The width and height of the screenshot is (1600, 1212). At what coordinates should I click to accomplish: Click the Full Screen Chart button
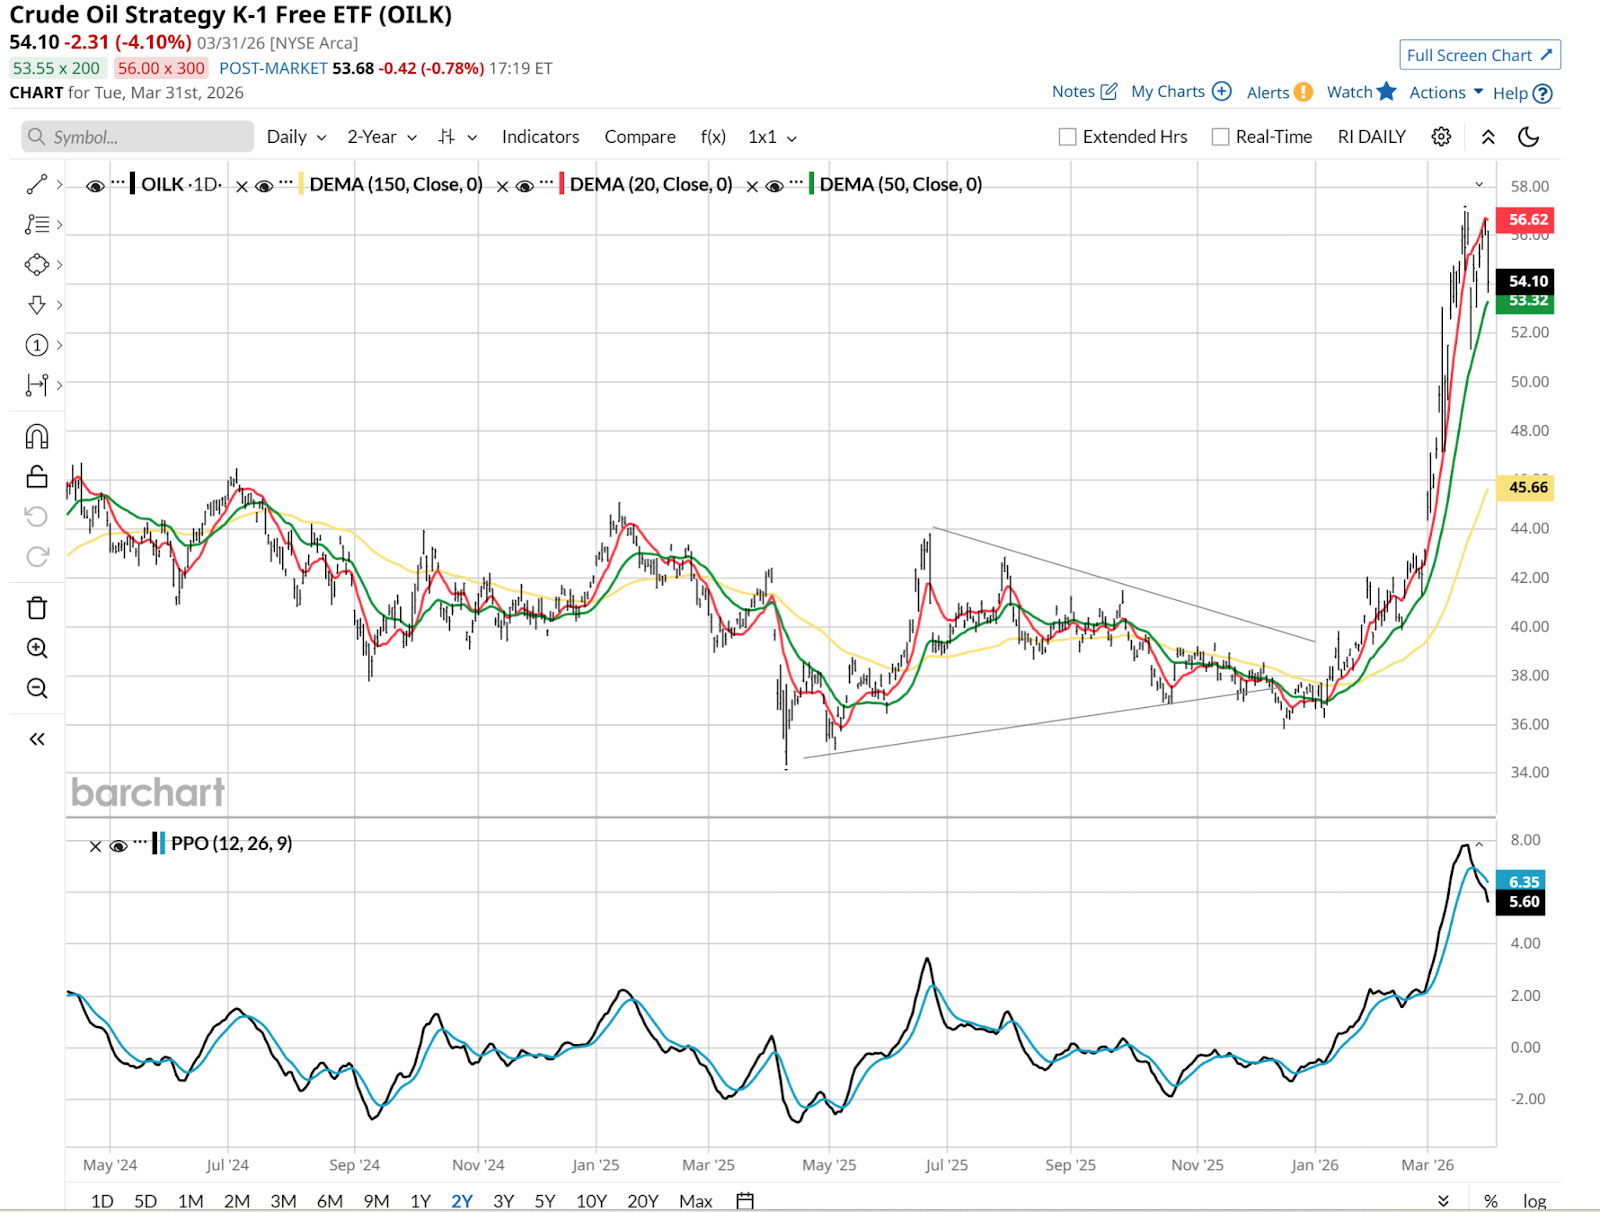(1479, 55)
